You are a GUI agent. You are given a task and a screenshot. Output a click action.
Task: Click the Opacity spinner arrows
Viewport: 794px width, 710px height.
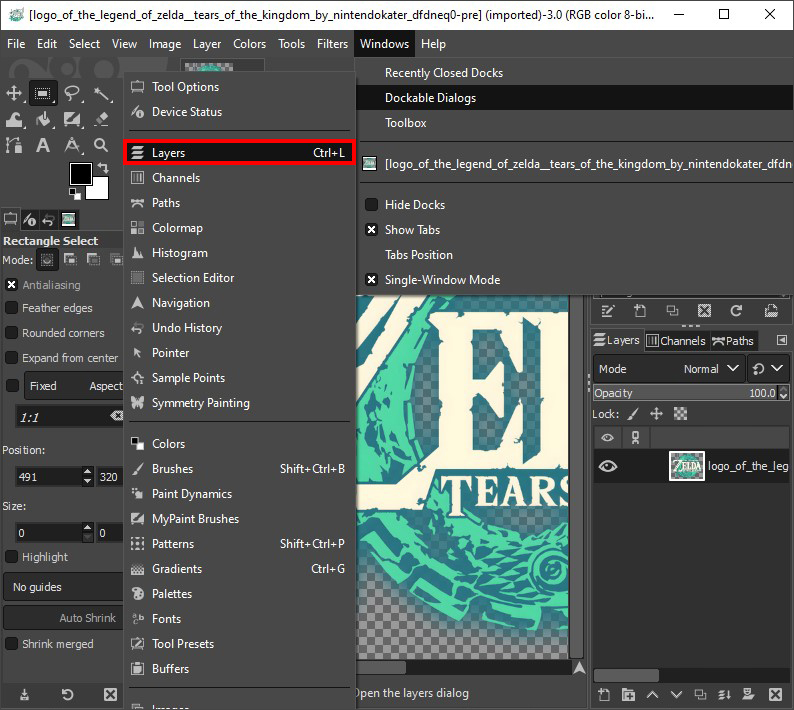(783, 393)
